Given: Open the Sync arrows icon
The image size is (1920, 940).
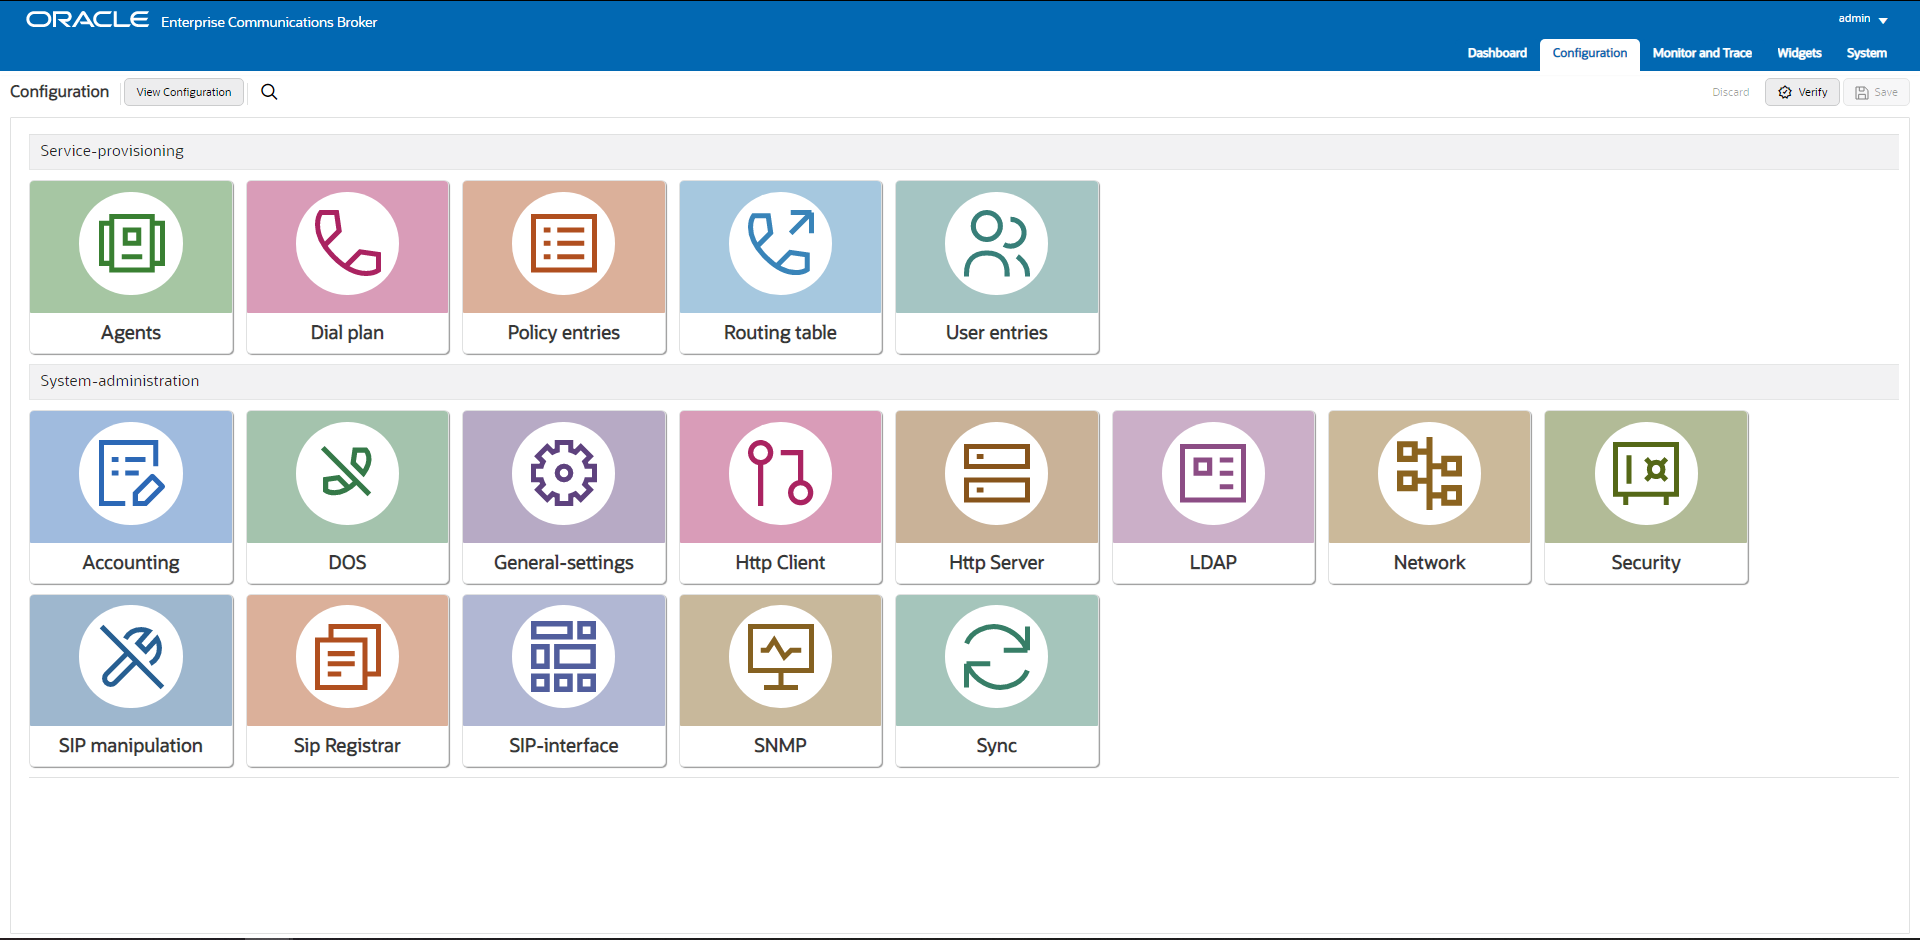Looking at the screenshot, I should [997, 657].
